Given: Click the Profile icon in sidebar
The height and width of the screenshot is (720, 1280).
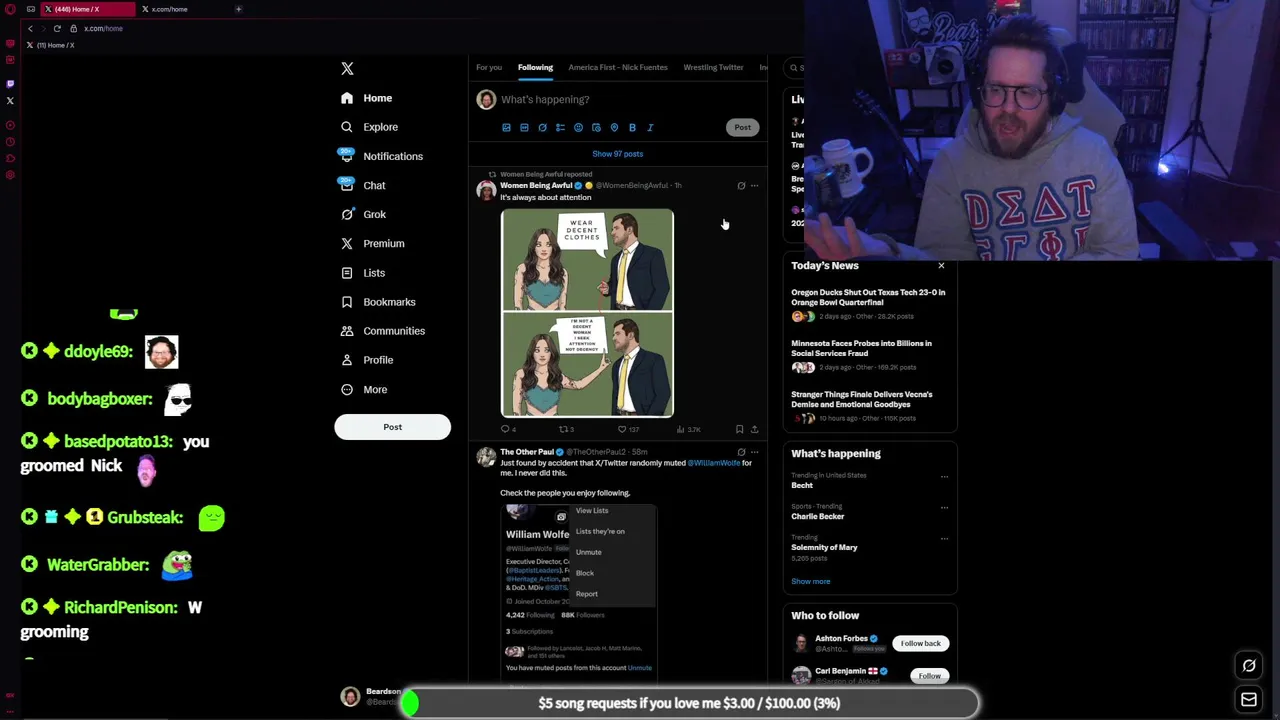Looking at the screenshot, I should point(347,359).
